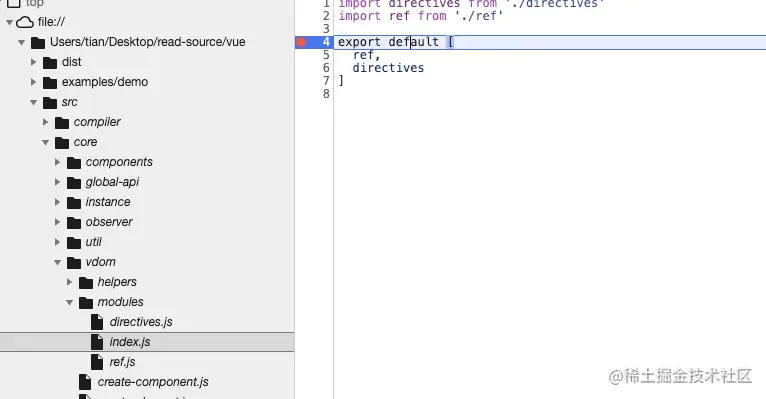Select the file:// origin label

[x=51, y=22]
